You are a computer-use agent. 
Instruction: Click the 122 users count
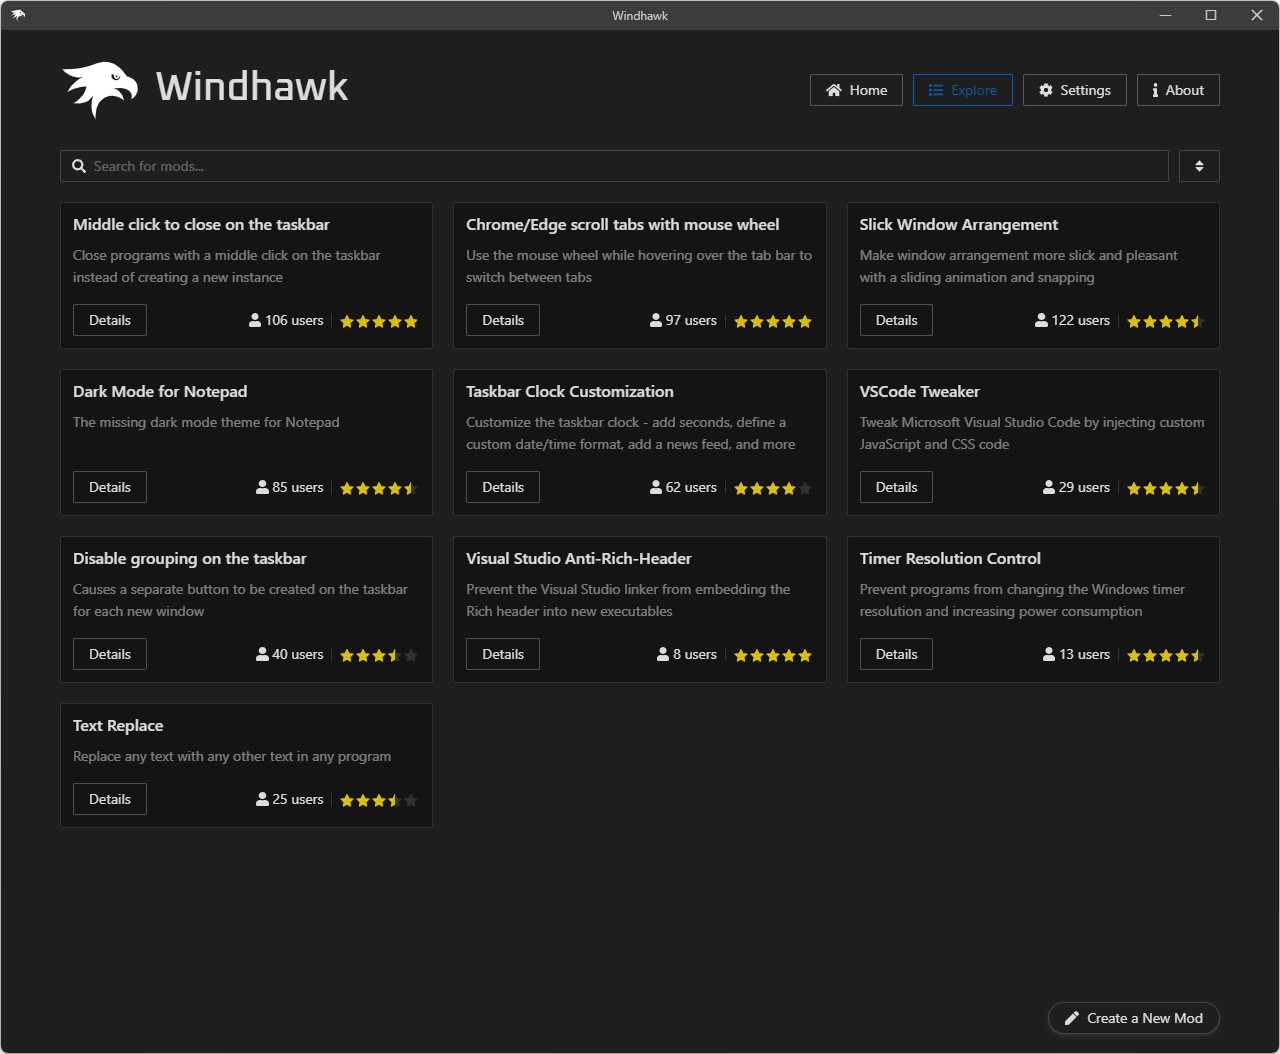1072,320
